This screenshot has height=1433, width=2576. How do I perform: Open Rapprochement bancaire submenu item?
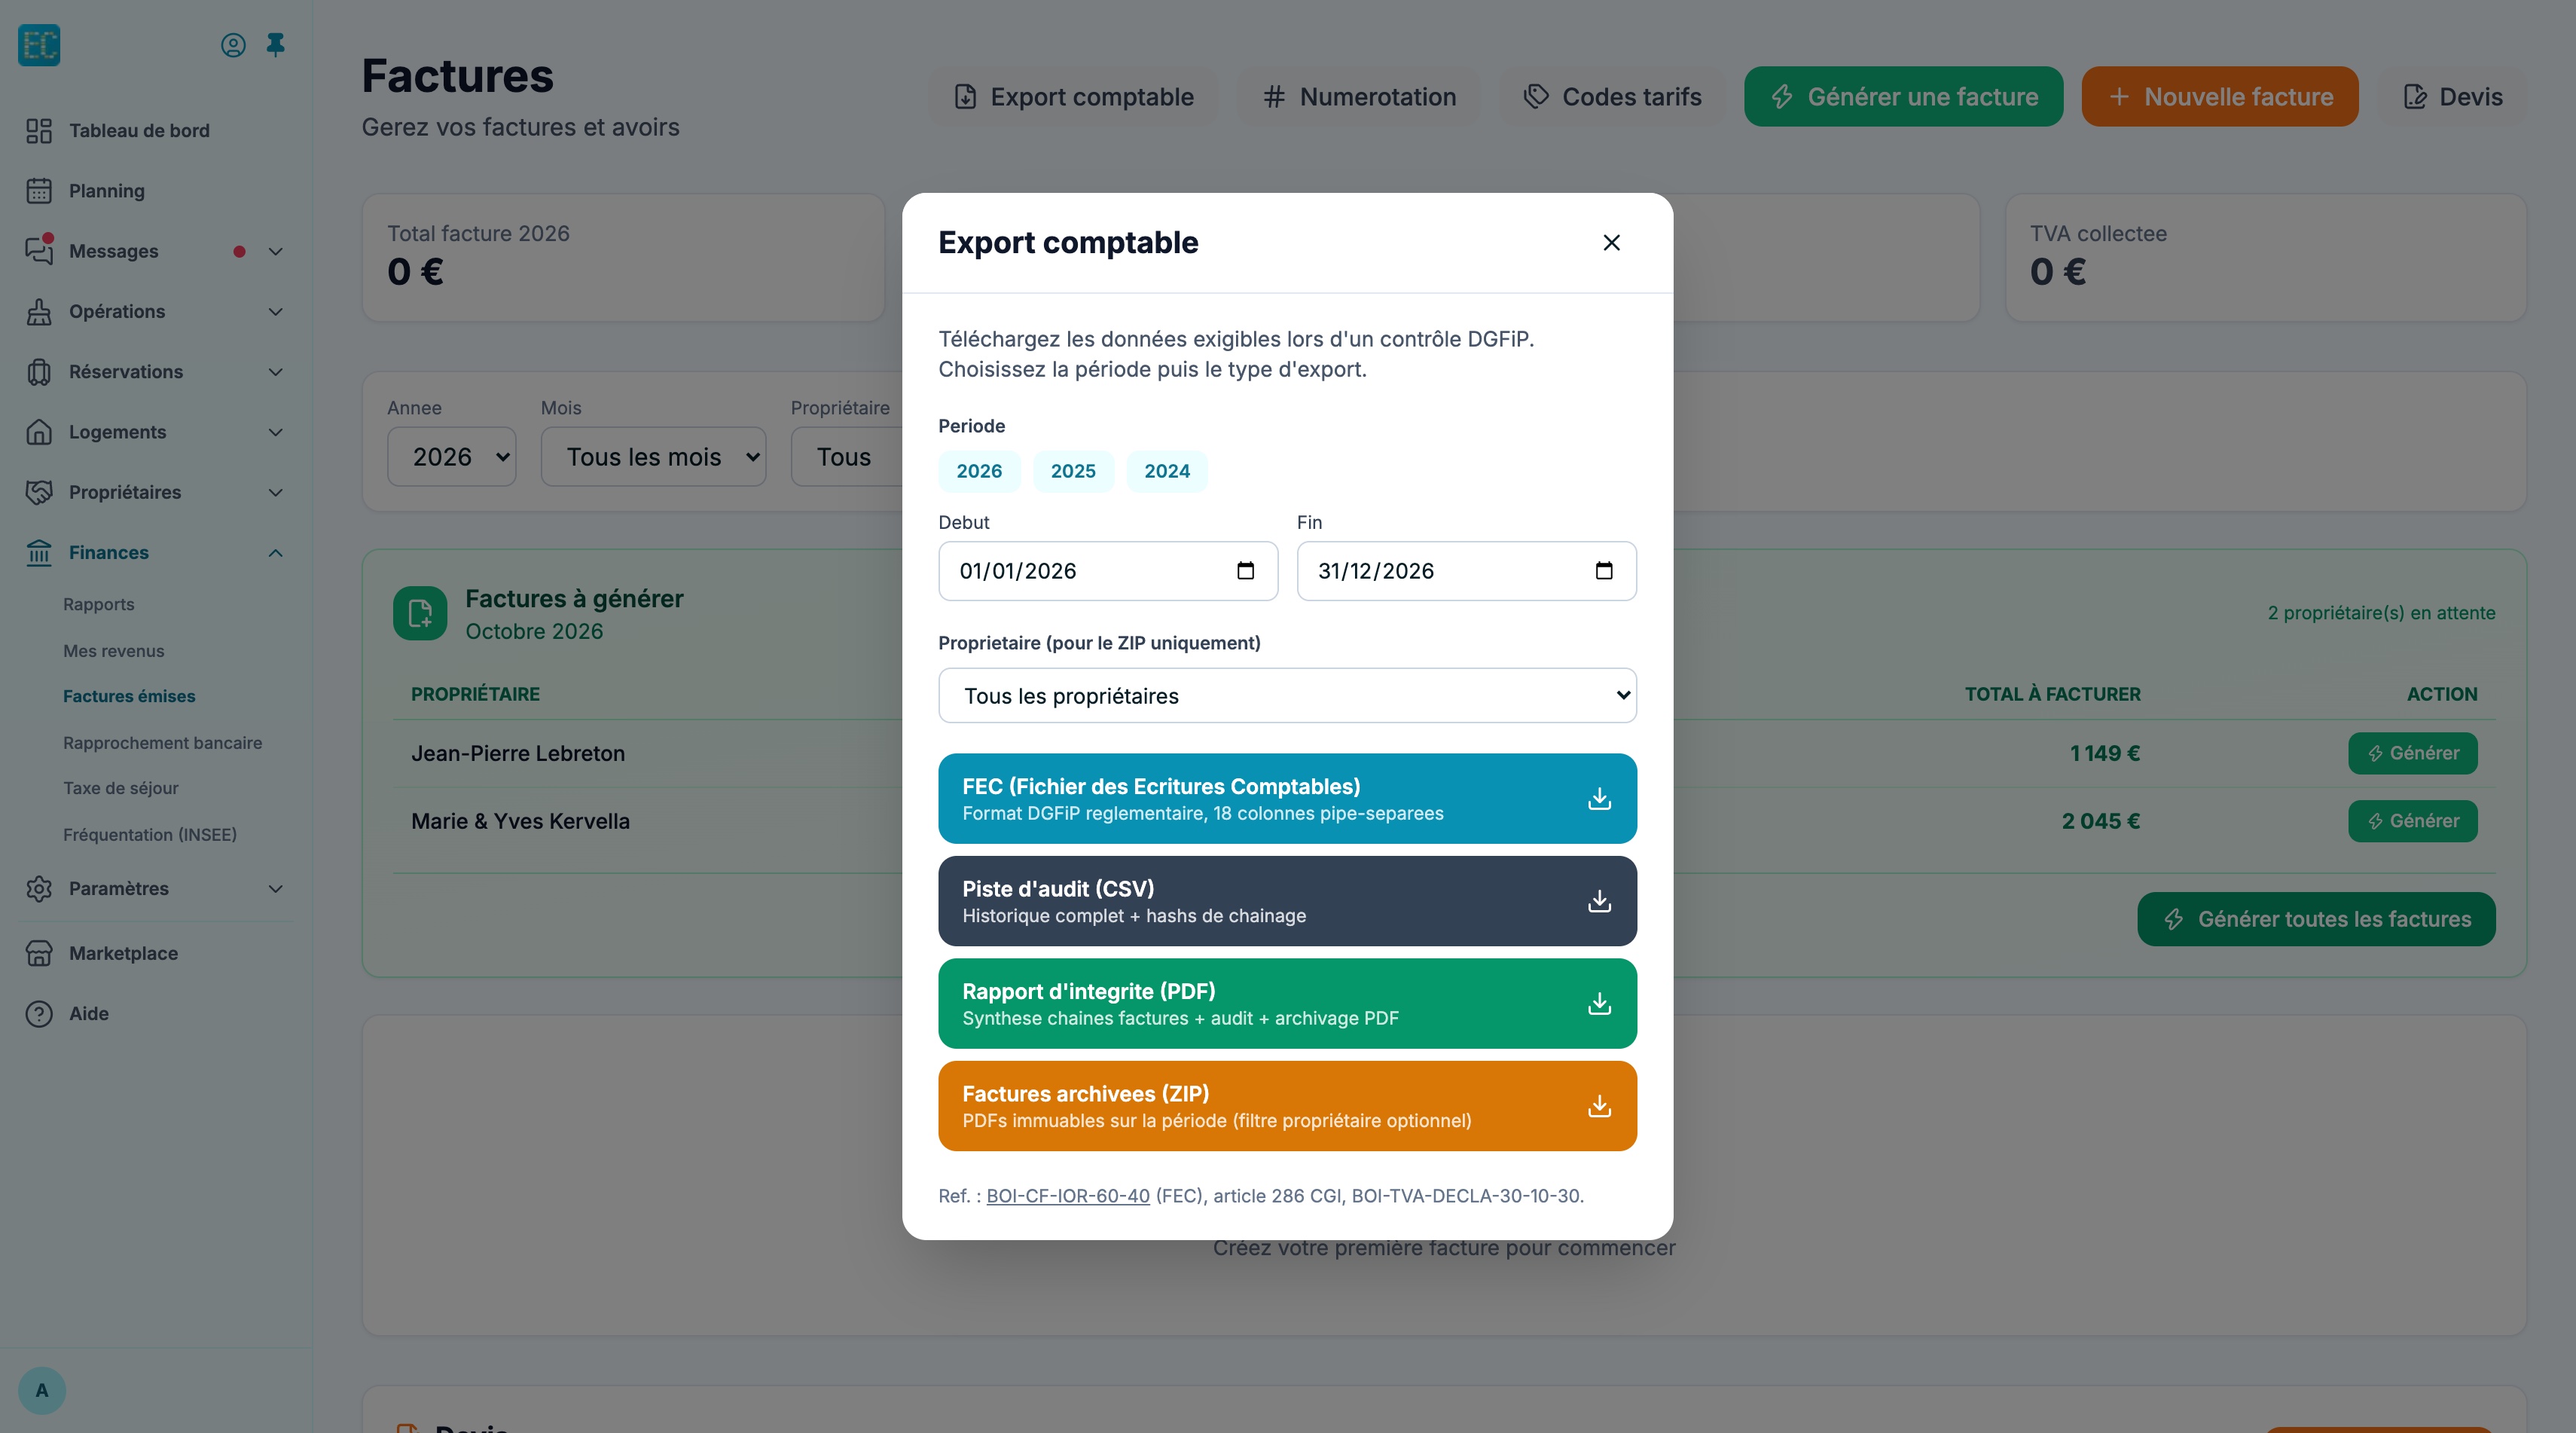[162, 743]
